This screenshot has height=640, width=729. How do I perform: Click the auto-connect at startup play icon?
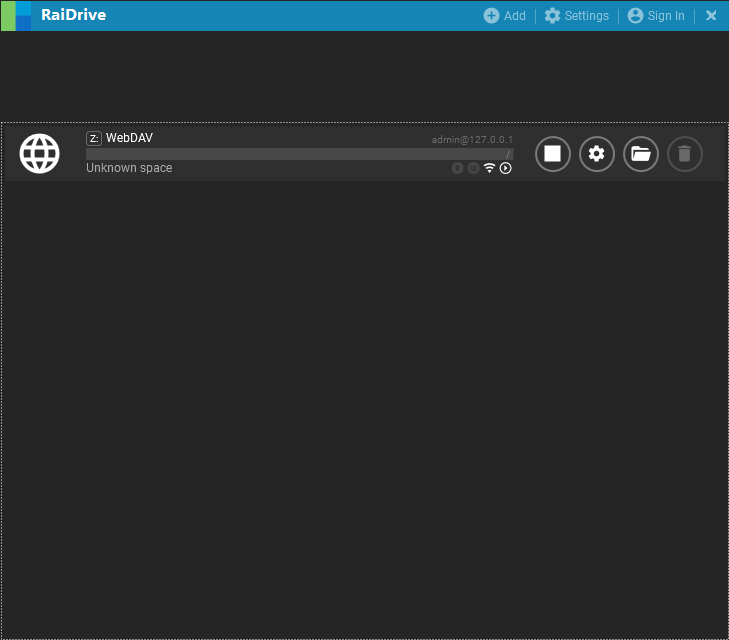pyautogui.click(x=505, y=168)
